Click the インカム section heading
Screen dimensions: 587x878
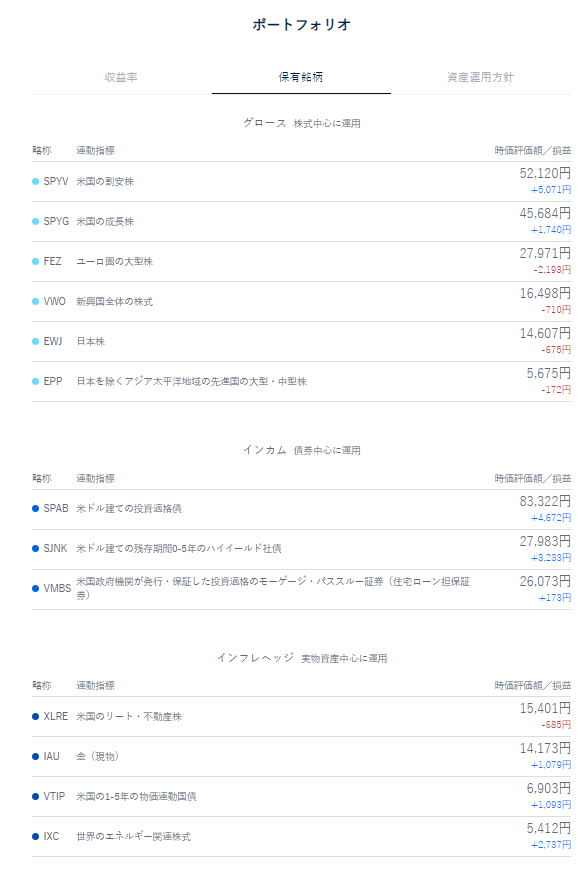264,450
